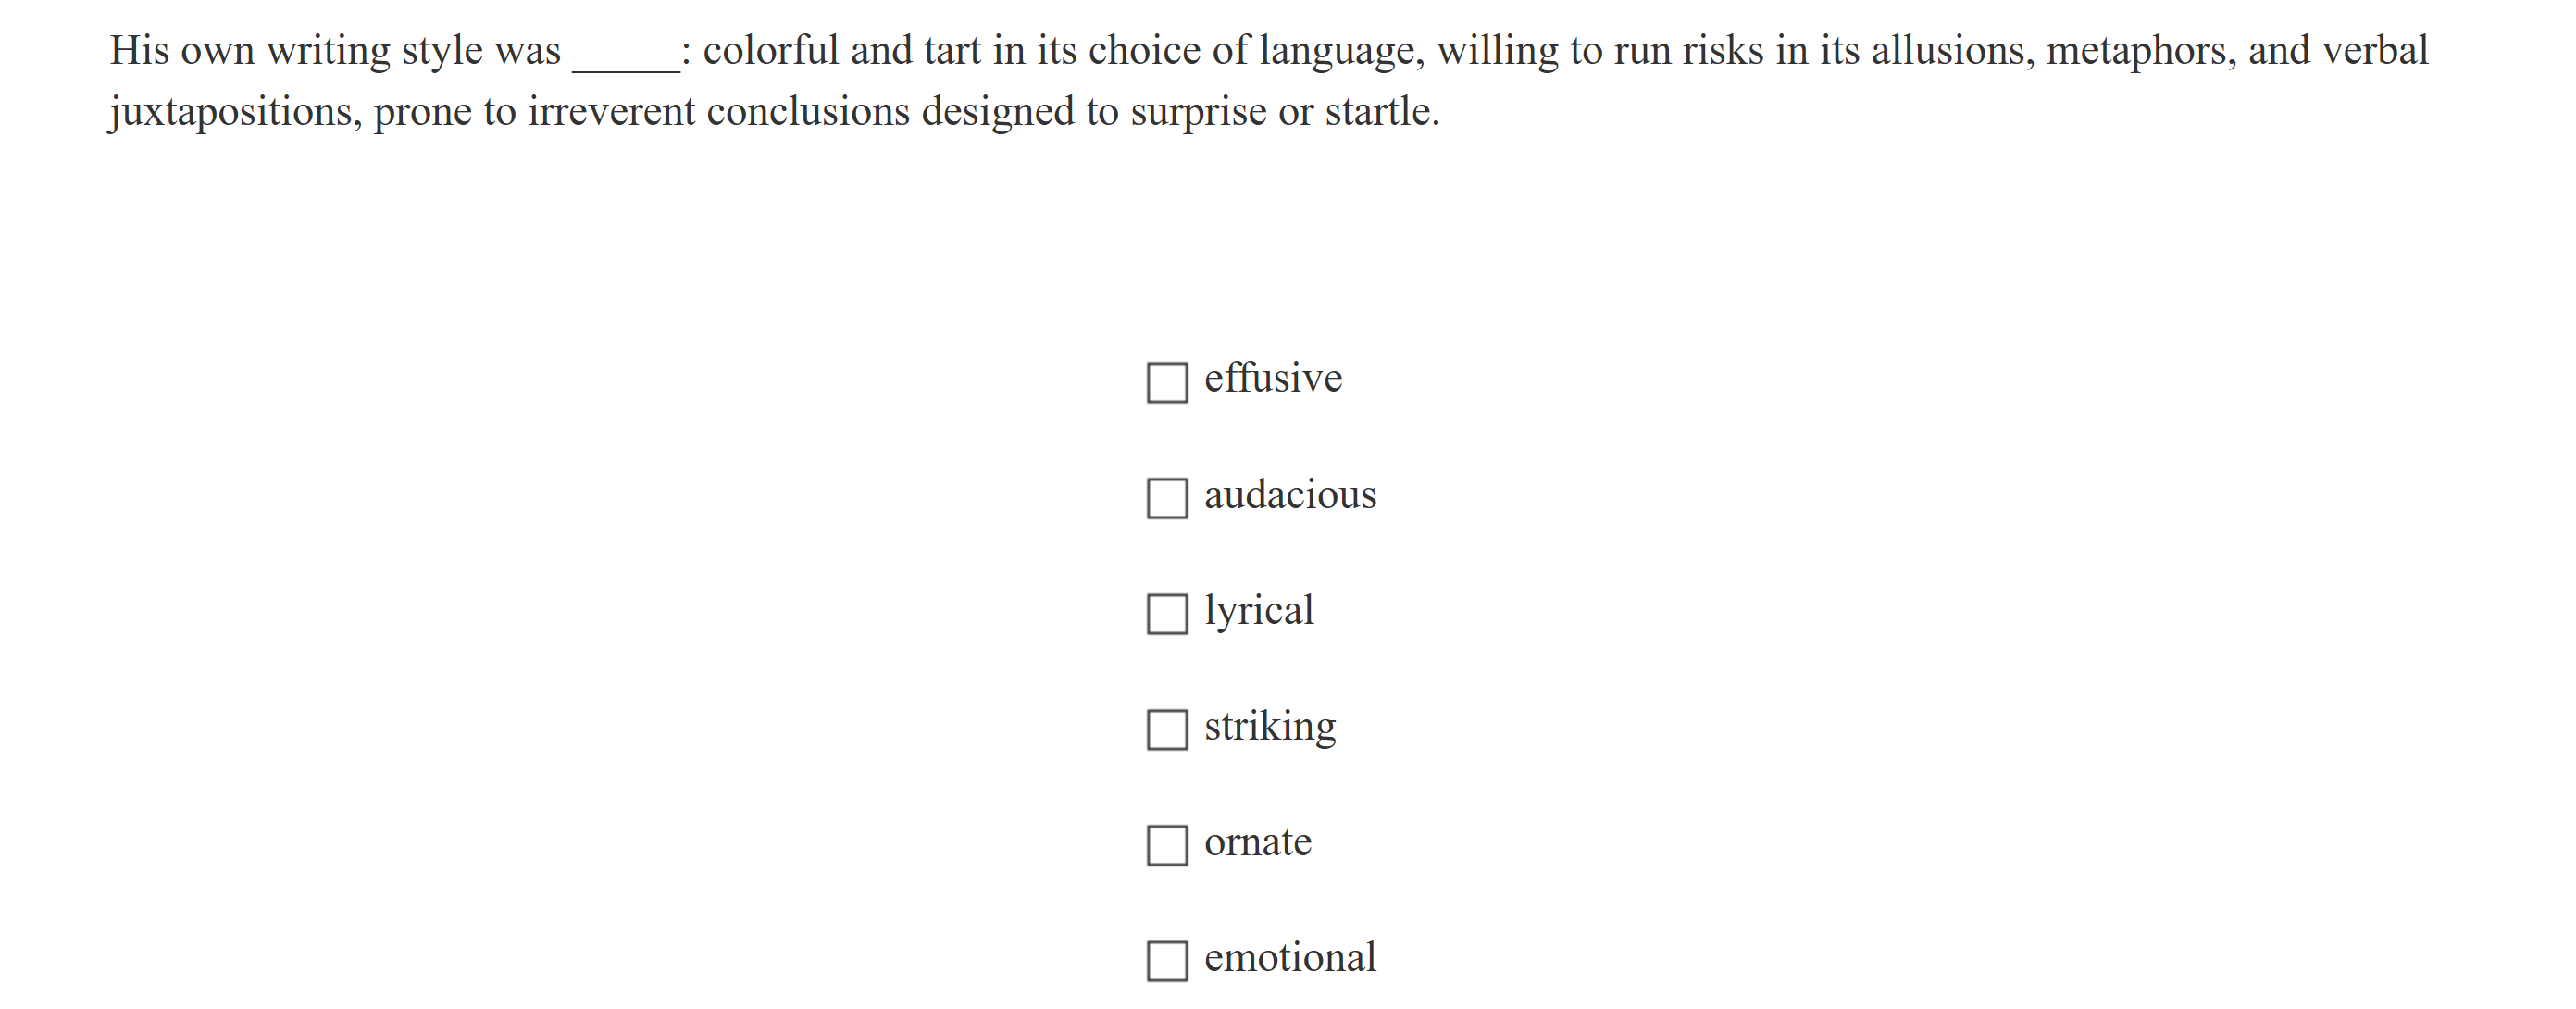This screenshot has width=2576, height=1009.
Task: Click the word 'colorful' in the sentence
Action: click(x=770, y=50)
